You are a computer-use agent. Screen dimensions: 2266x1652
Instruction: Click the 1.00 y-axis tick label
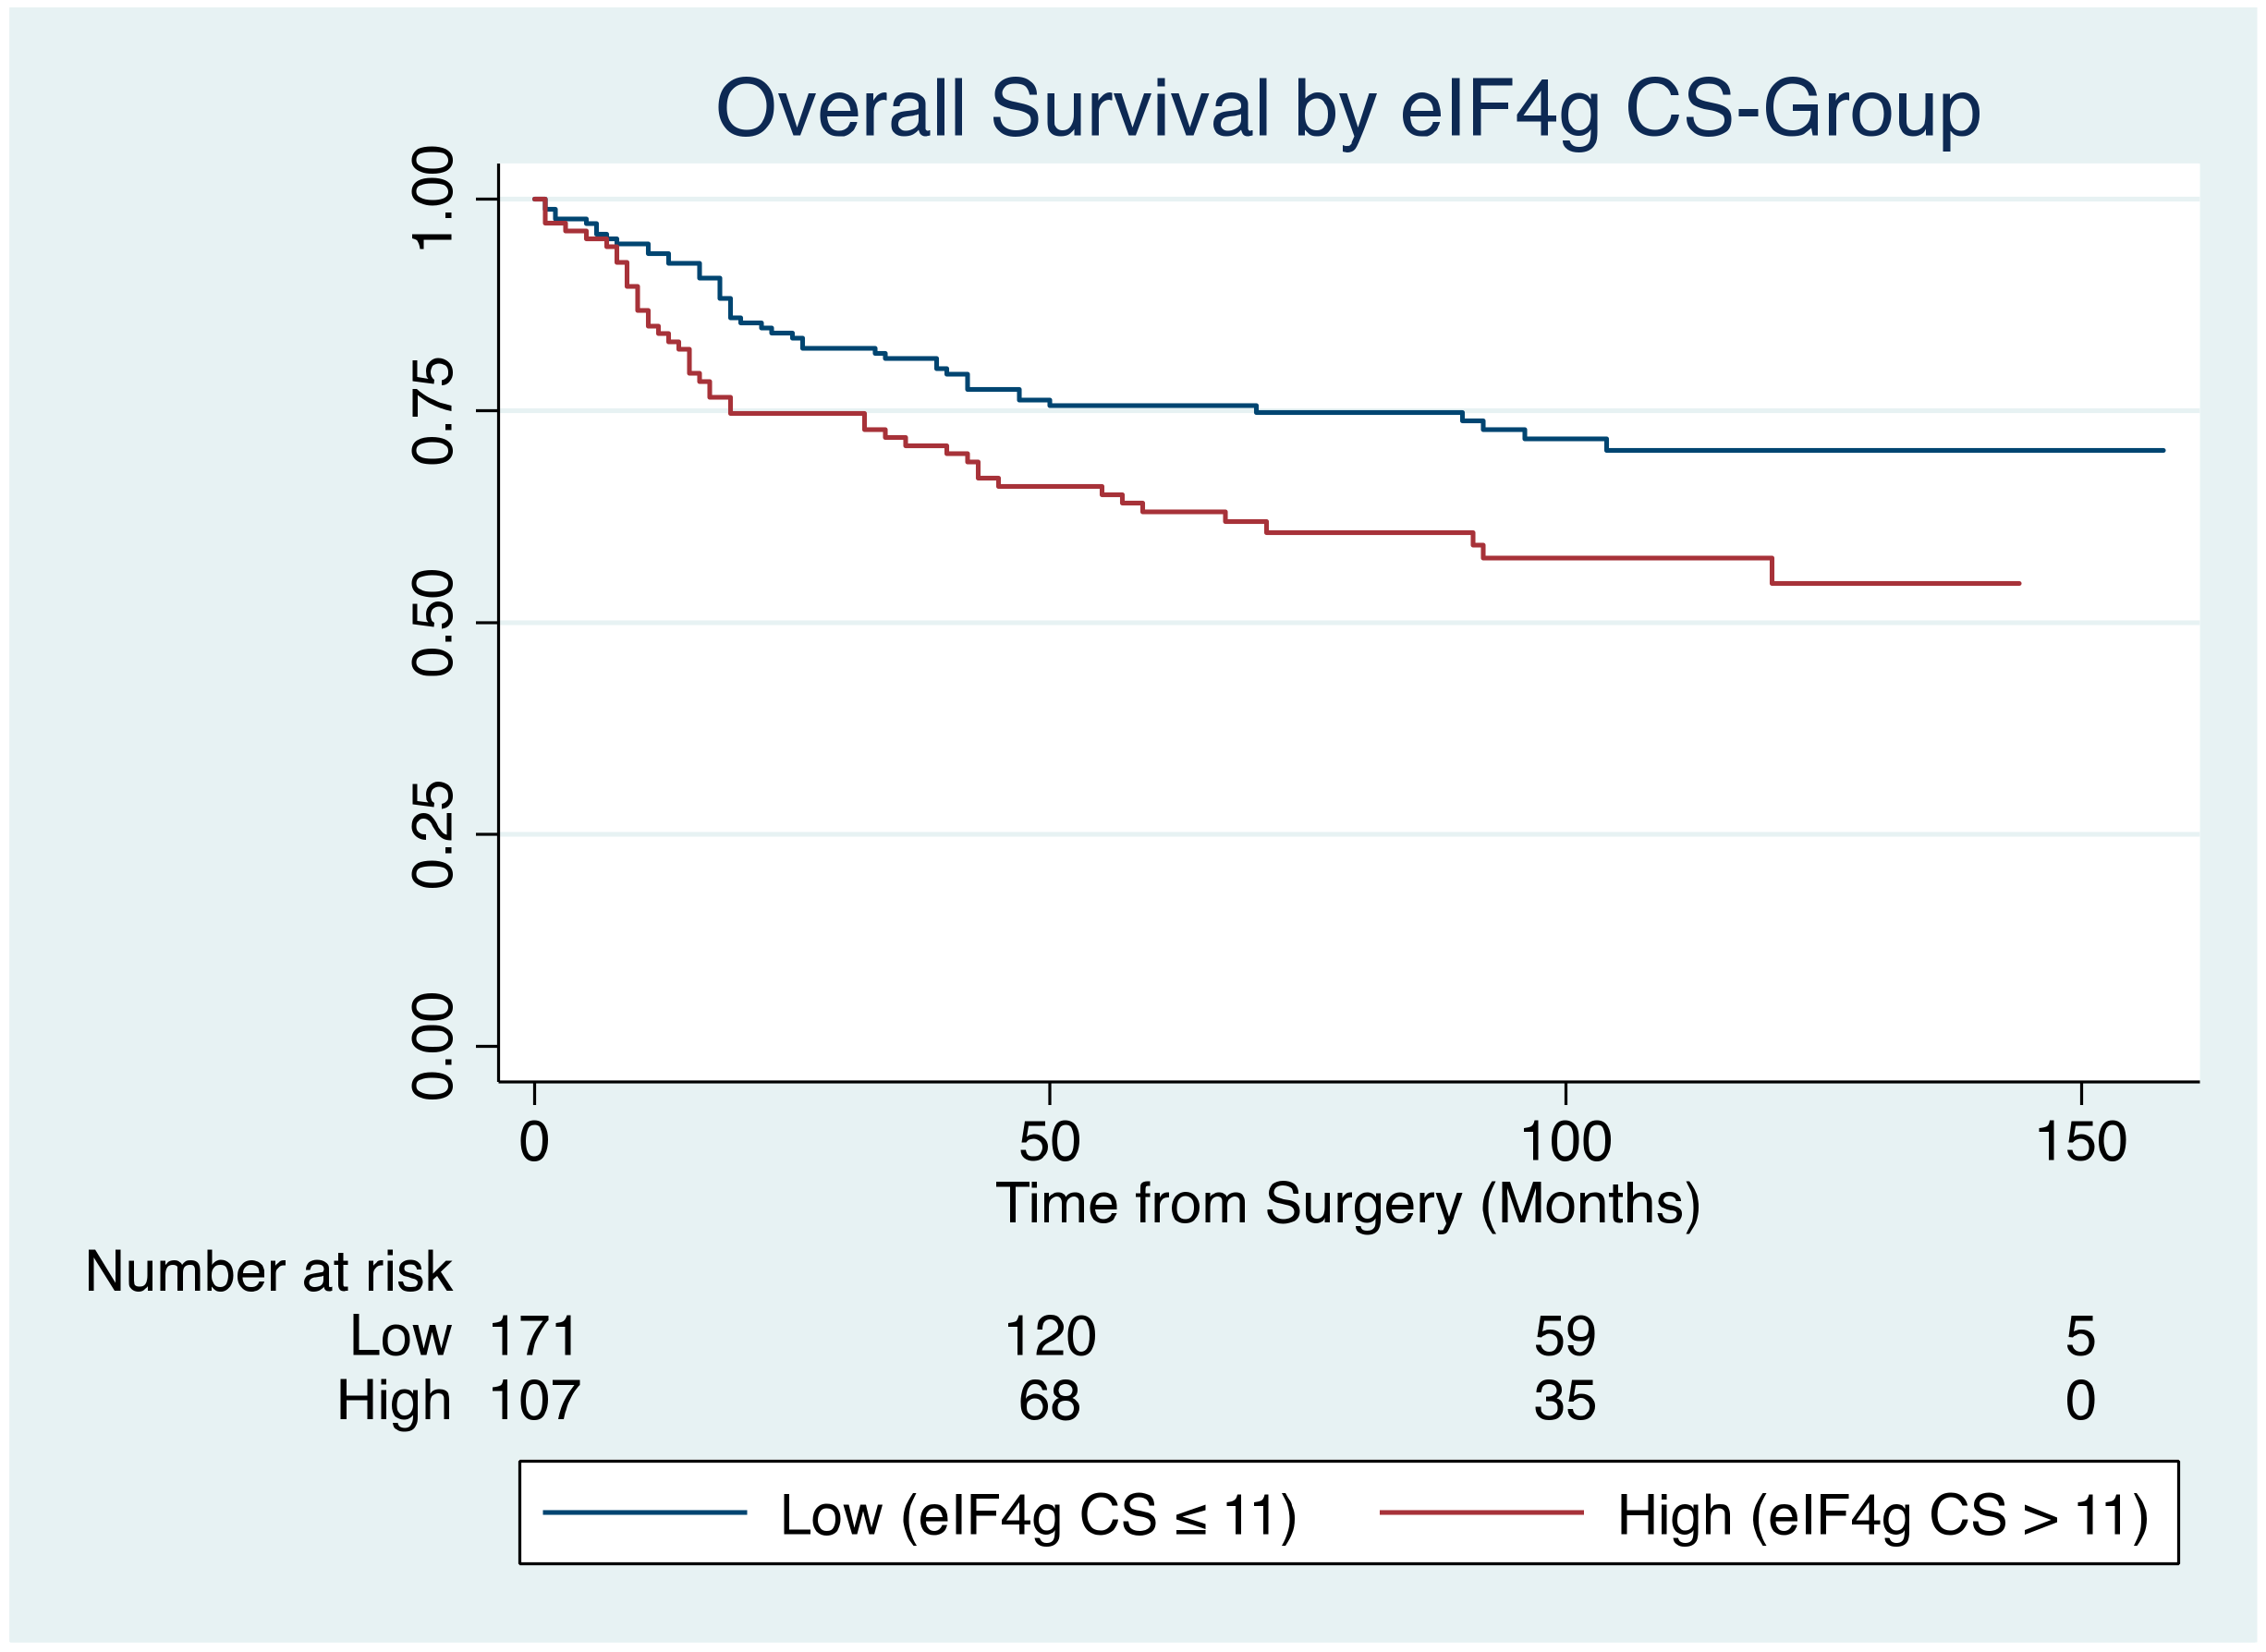pos(433,198)
